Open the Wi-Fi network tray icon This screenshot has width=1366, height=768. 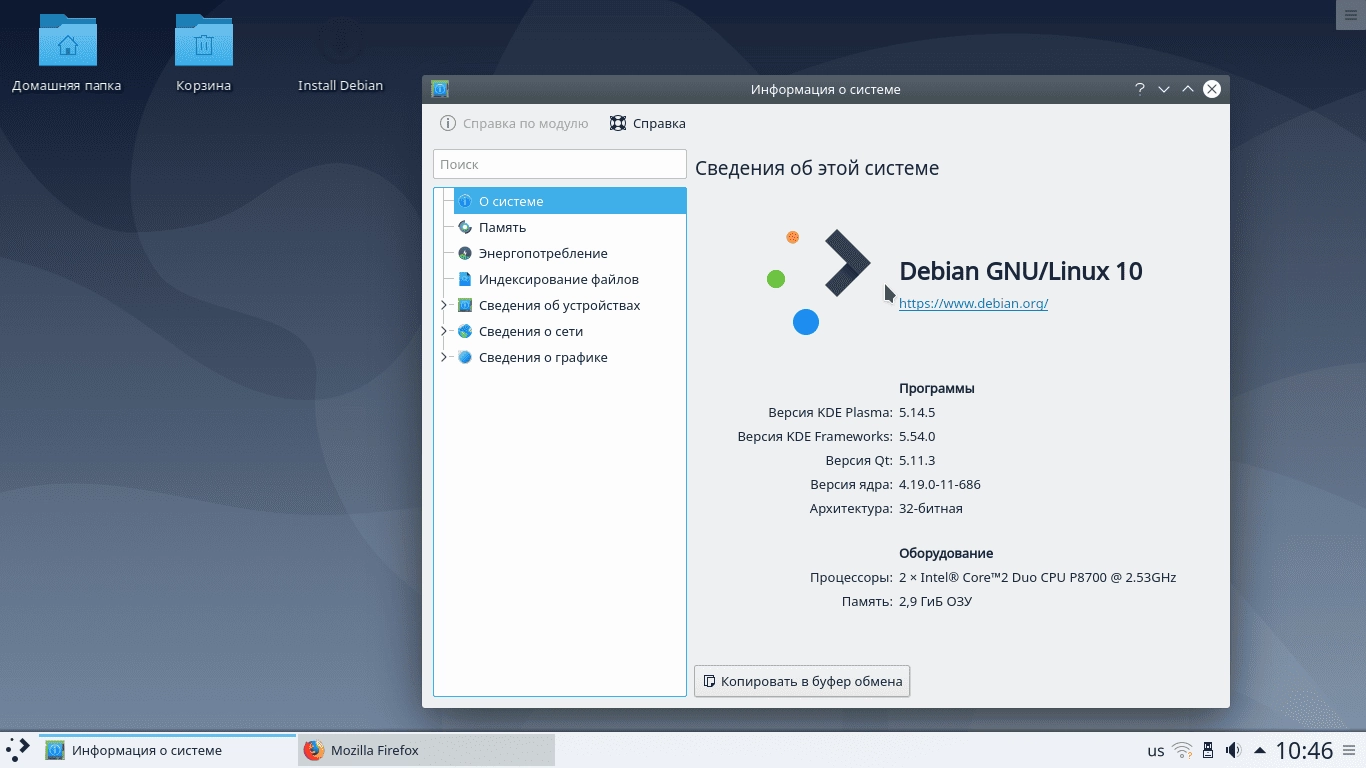tap(1182, 750)
